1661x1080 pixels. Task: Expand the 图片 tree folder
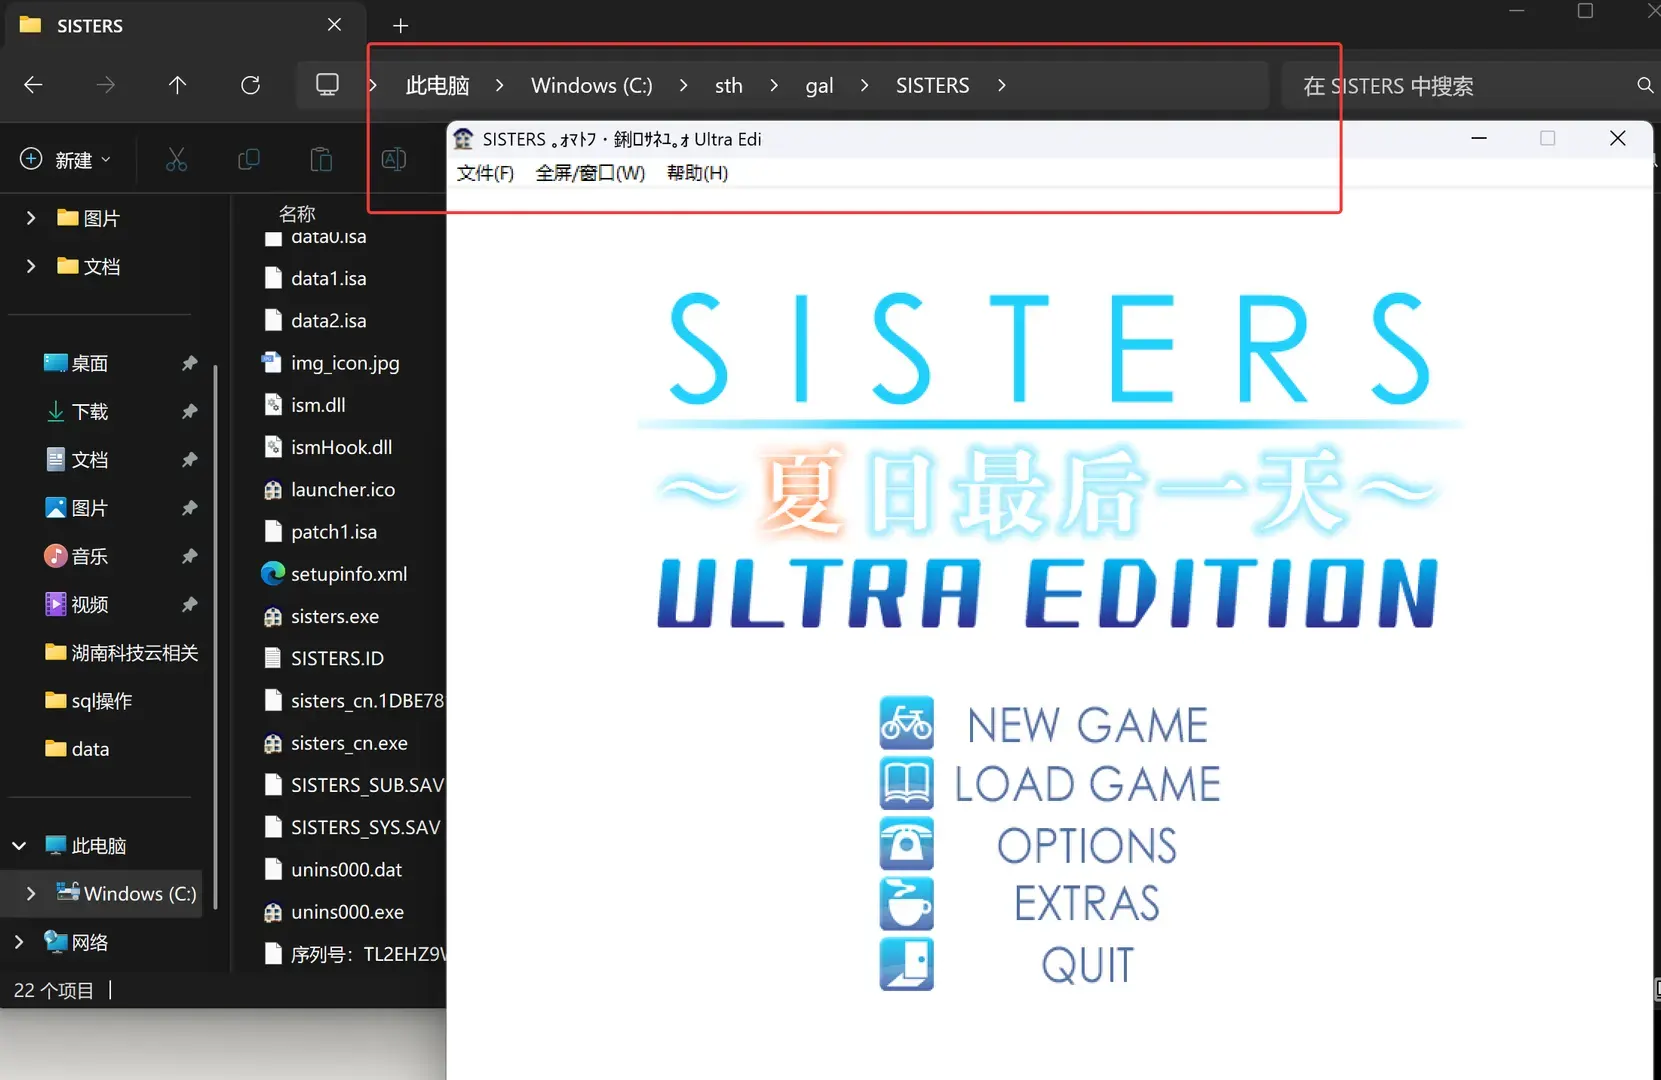[x=30, y=218]
